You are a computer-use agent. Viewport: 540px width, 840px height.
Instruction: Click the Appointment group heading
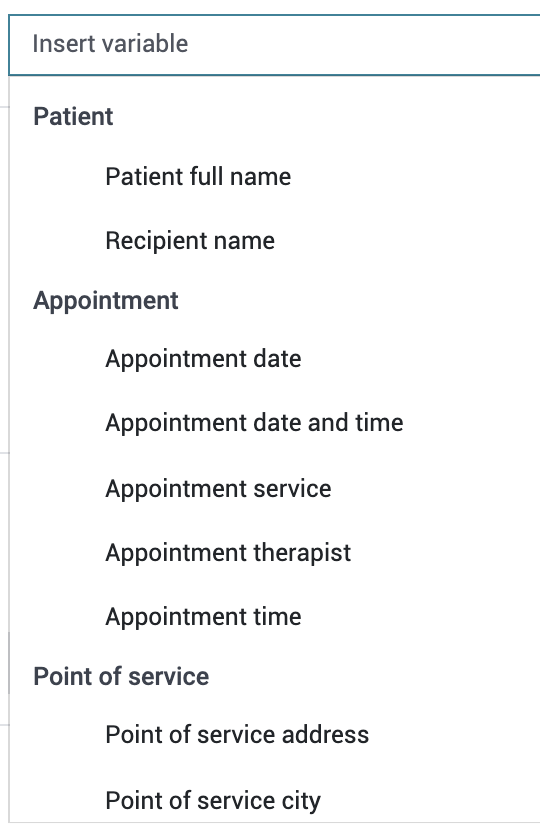pyautogui.click(x=106, y=301)
